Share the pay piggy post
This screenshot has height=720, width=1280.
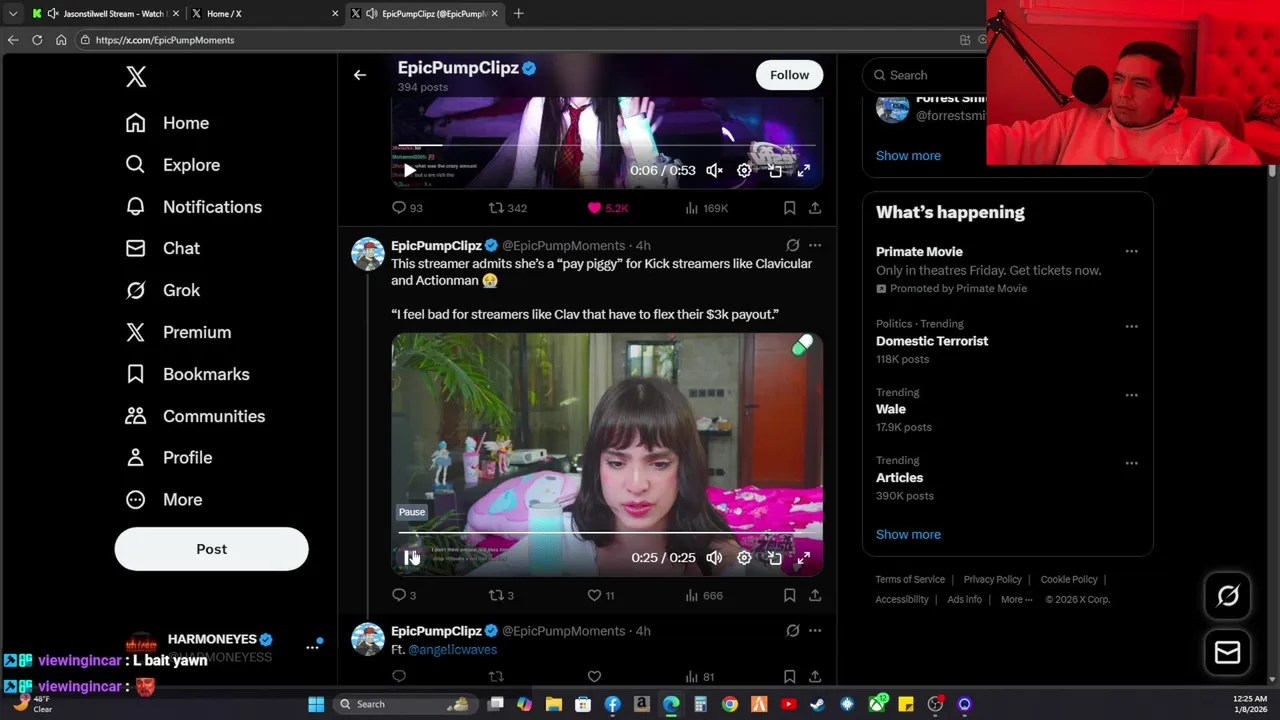click(815, 595)
